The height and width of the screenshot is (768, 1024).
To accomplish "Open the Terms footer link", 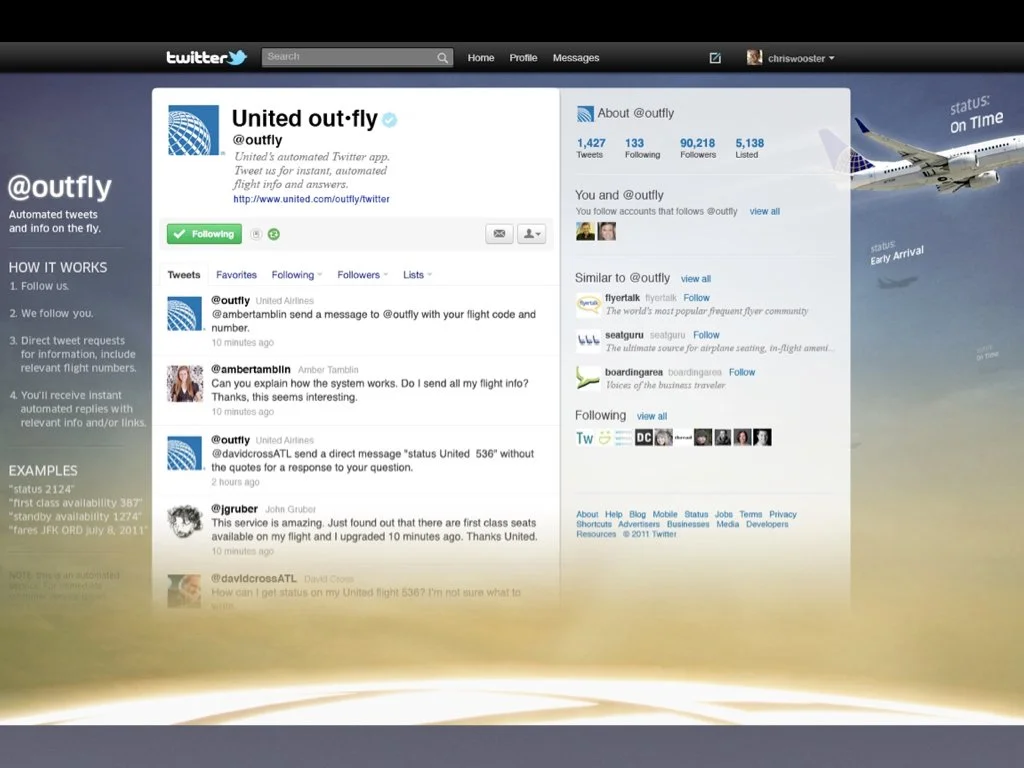I will [x=750, y=515].
